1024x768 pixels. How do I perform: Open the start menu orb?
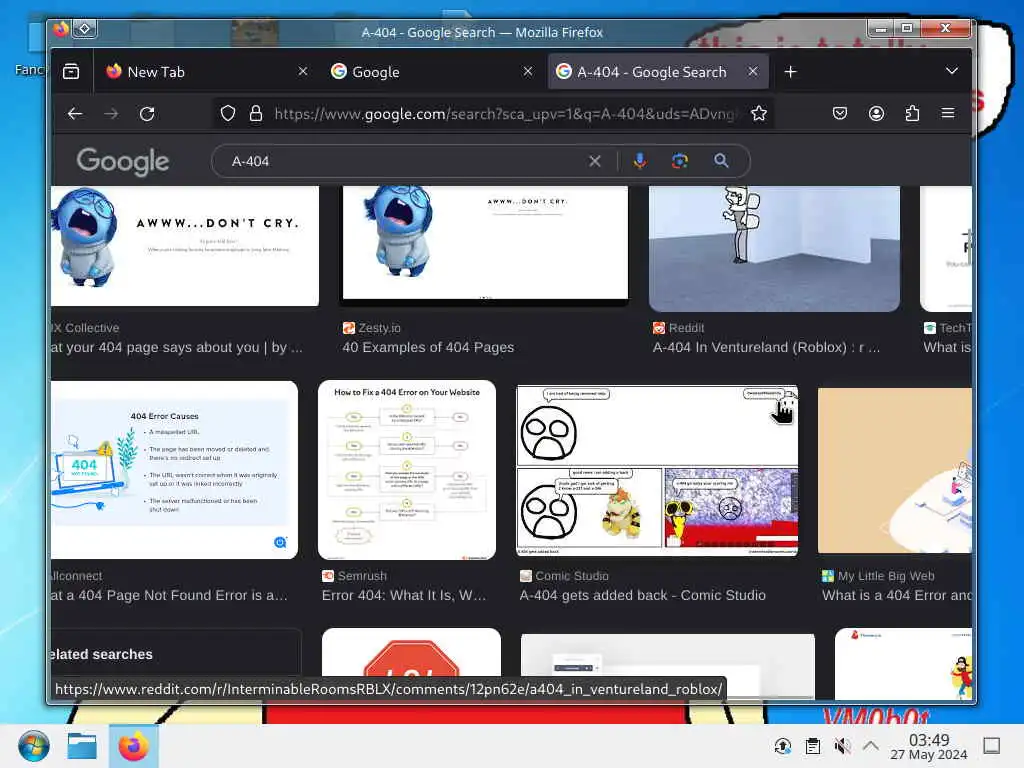pos(33,746)
